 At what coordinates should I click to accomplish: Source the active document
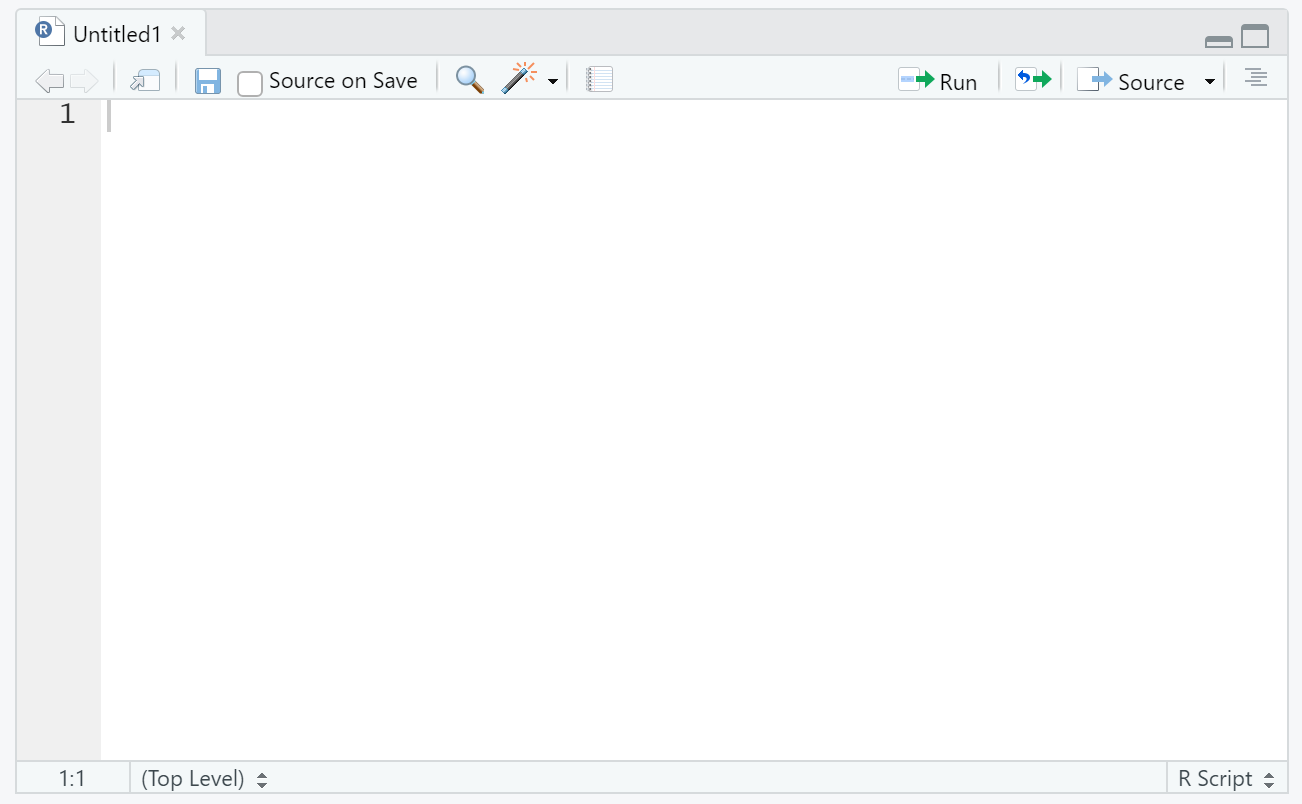point(1131,81)
